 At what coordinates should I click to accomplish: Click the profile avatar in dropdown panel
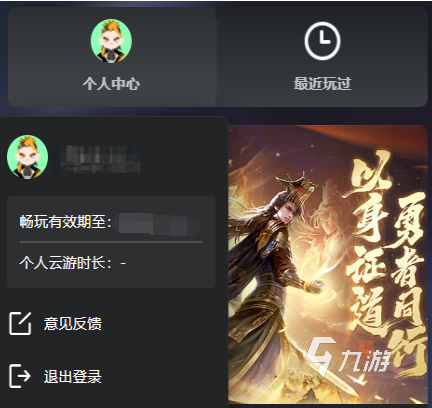click(x=27, y=157)
